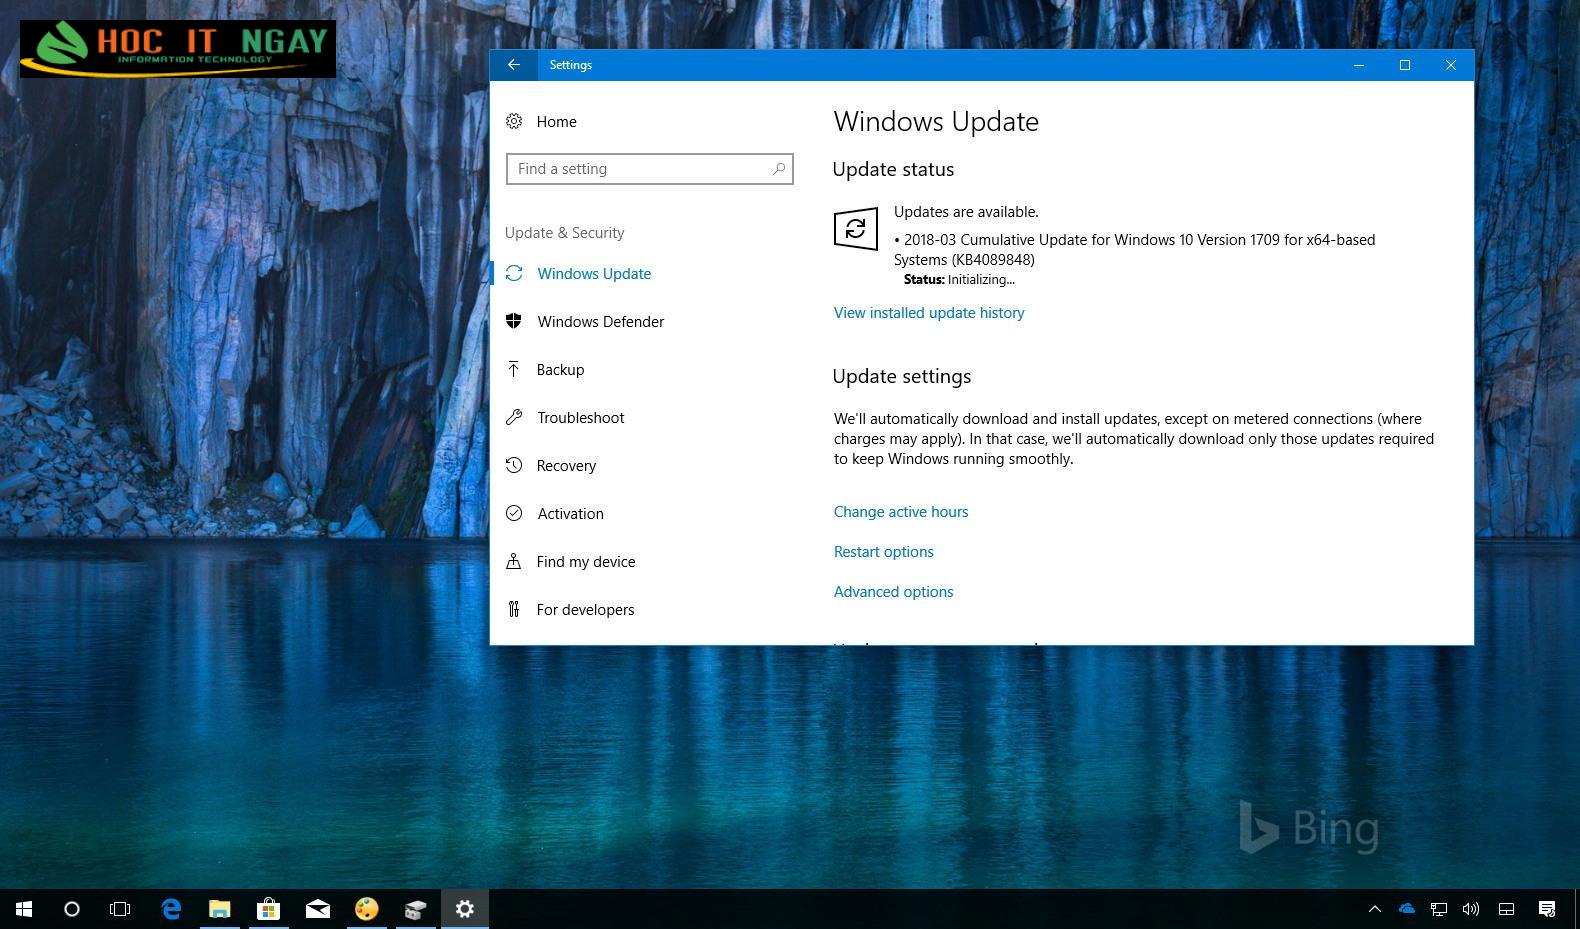
Task: Click the Recovery history clock icon
Action: 514,465
